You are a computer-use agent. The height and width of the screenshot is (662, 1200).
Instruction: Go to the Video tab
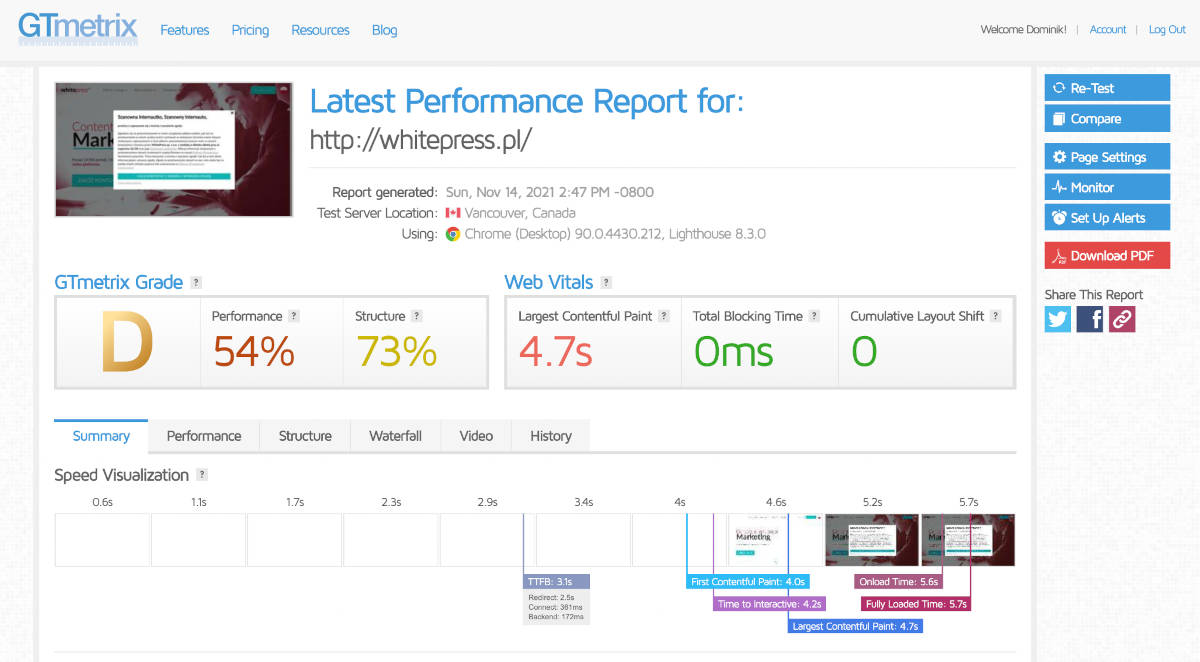click(476, 436)
